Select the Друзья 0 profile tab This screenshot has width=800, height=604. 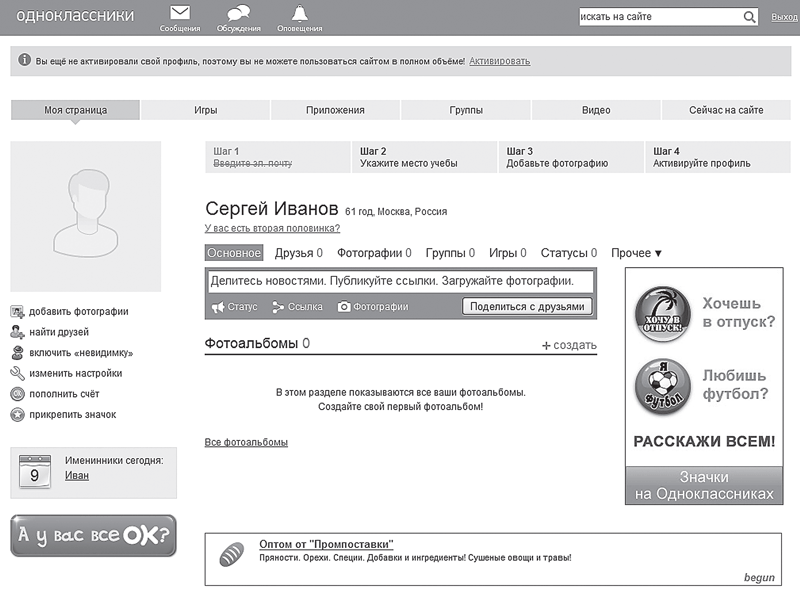pos(298,253)
